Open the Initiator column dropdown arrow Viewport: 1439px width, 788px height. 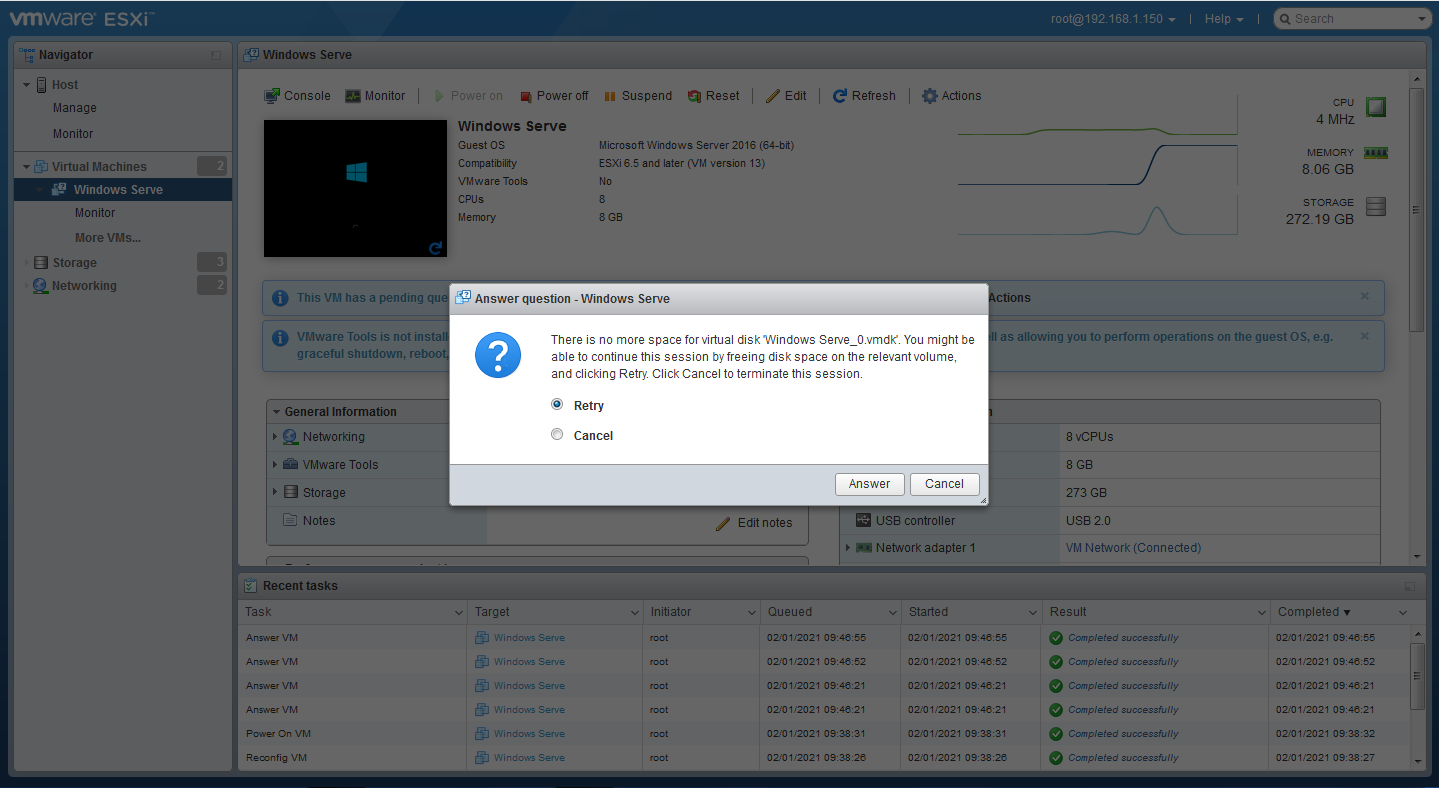pos(752,613)
